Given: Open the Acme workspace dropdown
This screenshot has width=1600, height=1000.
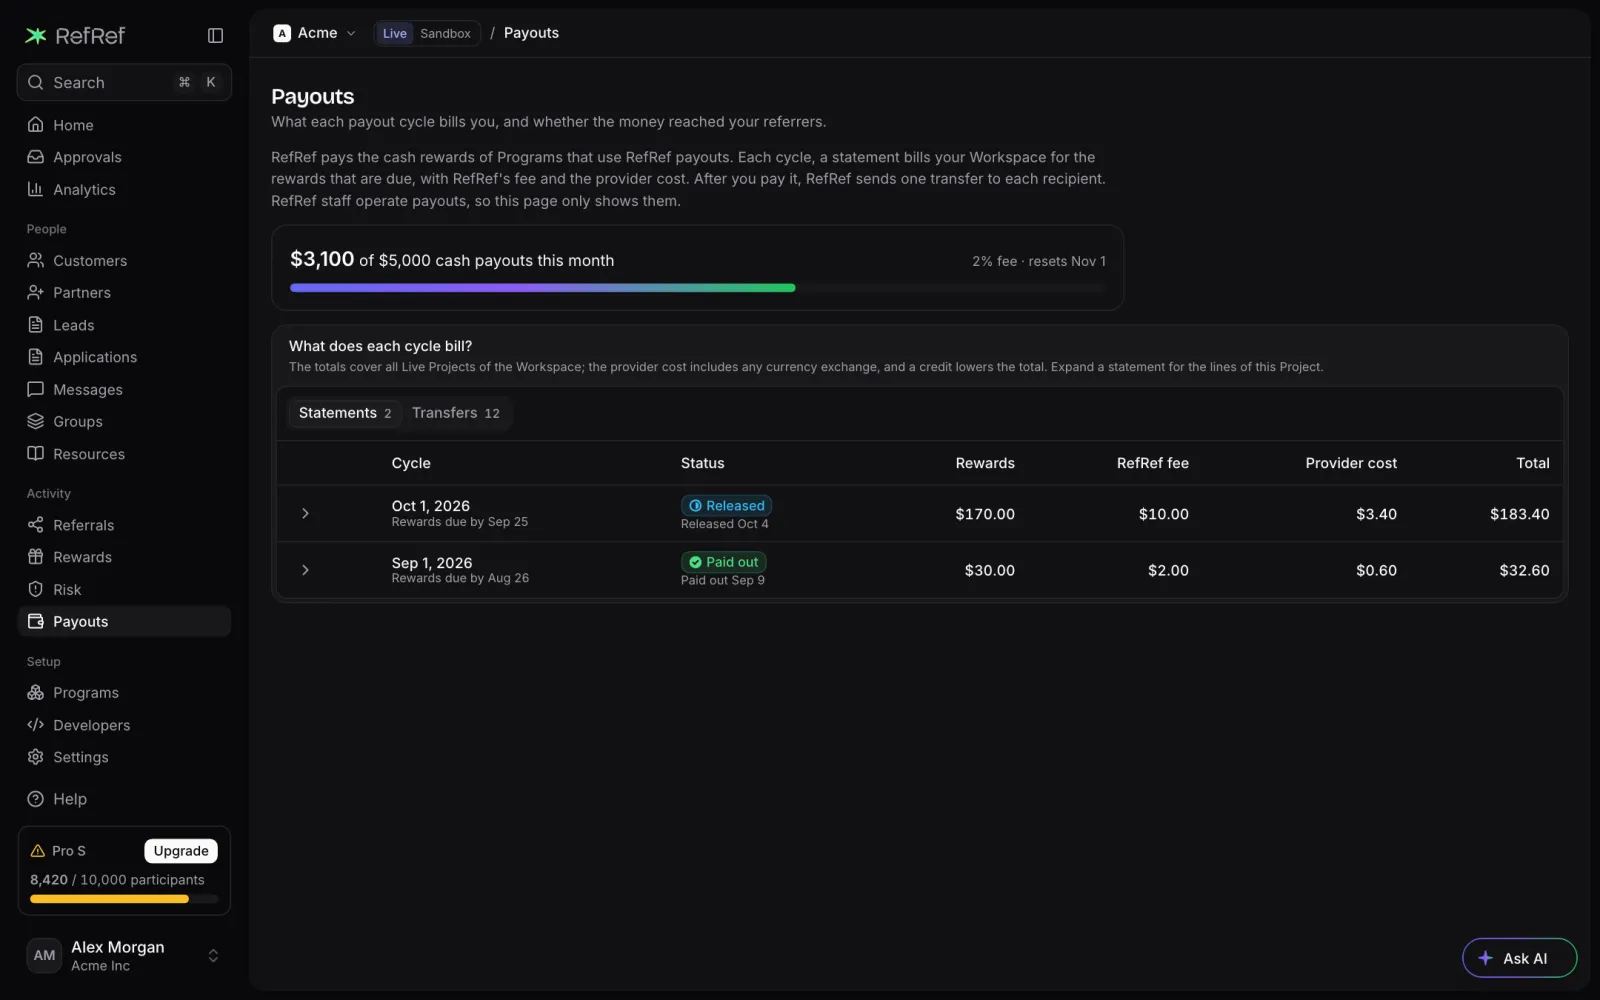Looking at the screenshot, I should pyautogui.click(x=315, y=33).
